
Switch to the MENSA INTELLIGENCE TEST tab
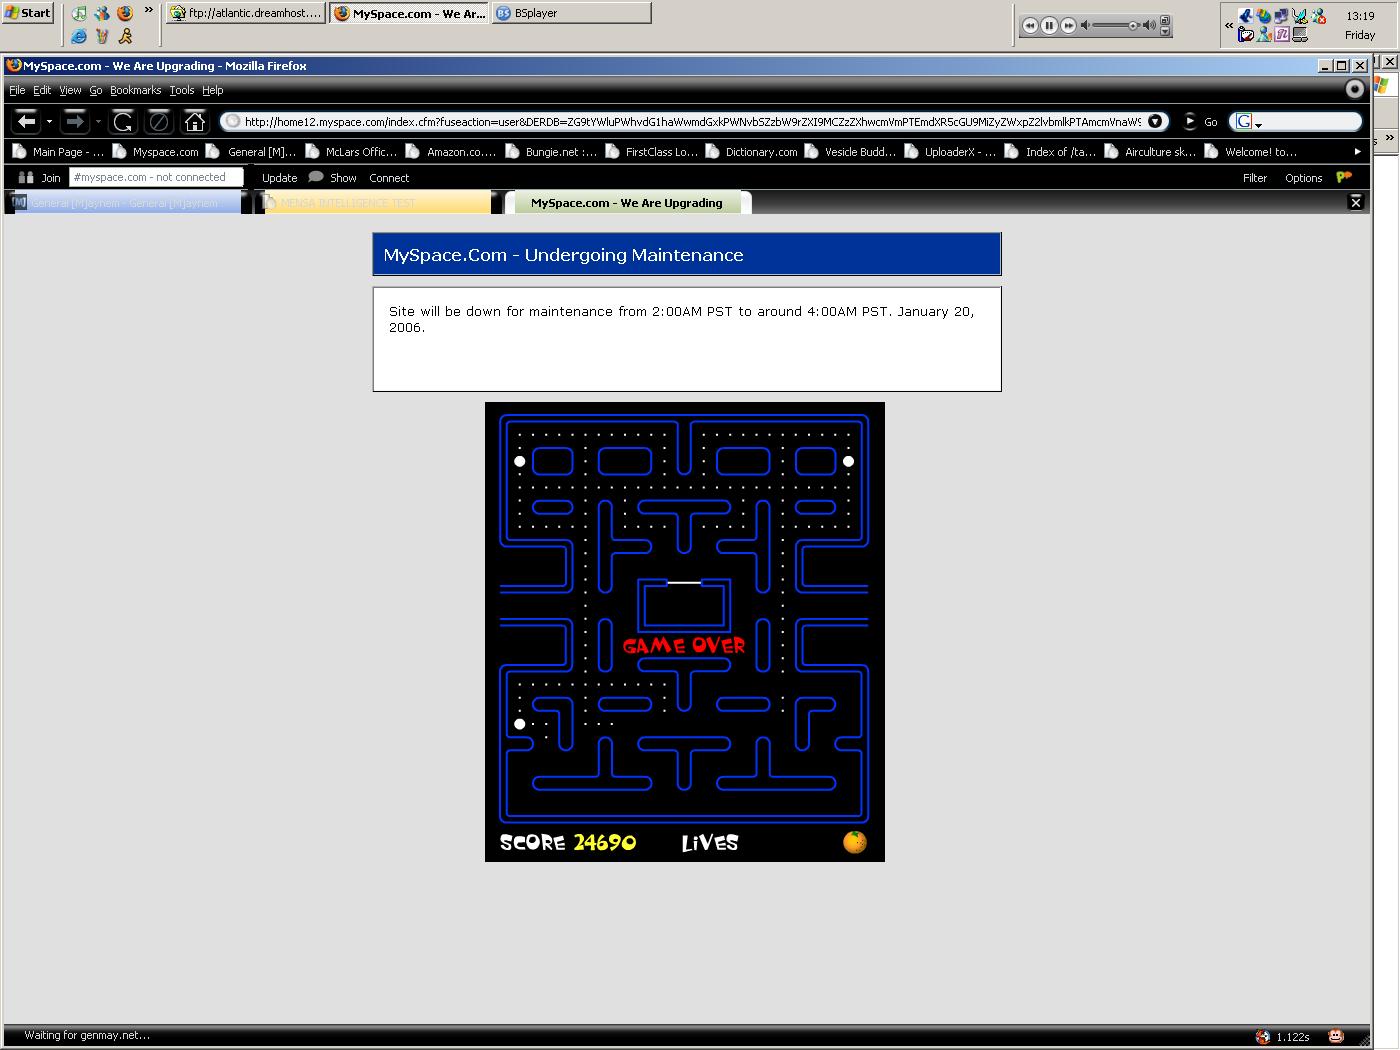(x=376, y=203)
